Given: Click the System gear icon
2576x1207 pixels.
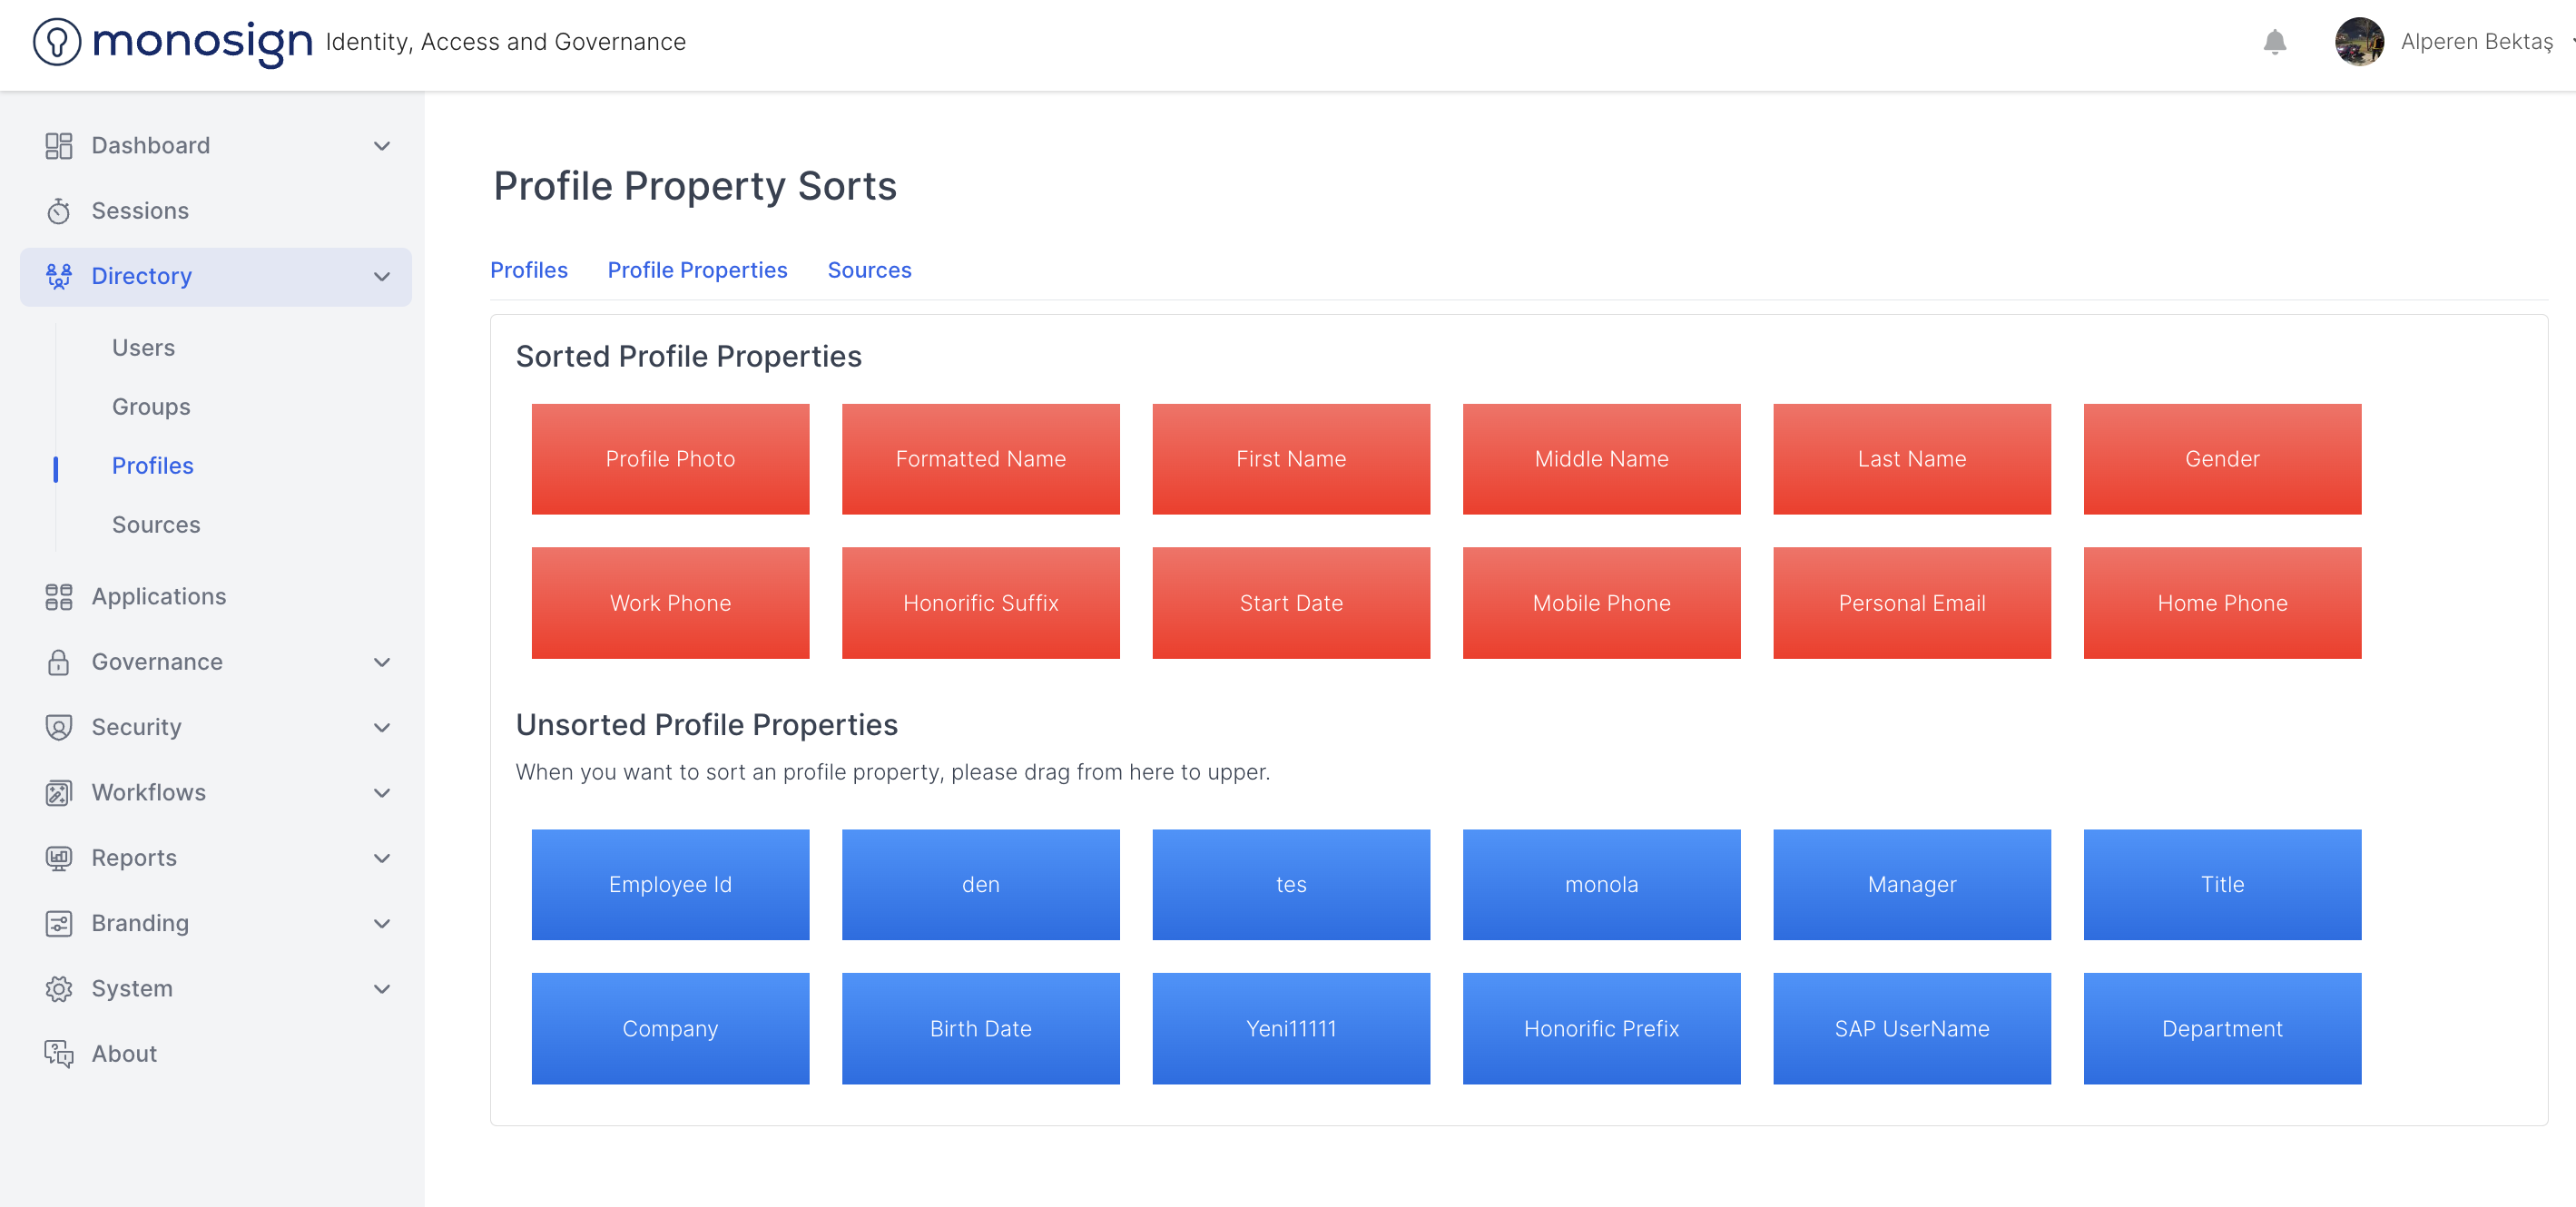Looking at the screenshot, I should point(58,988).
